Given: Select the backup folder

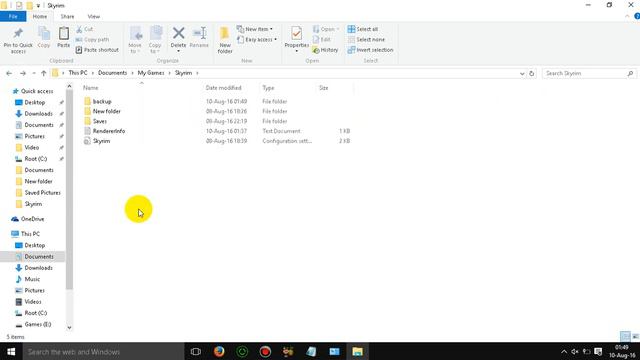Looking at the screenshot, I should pos(102,101).
